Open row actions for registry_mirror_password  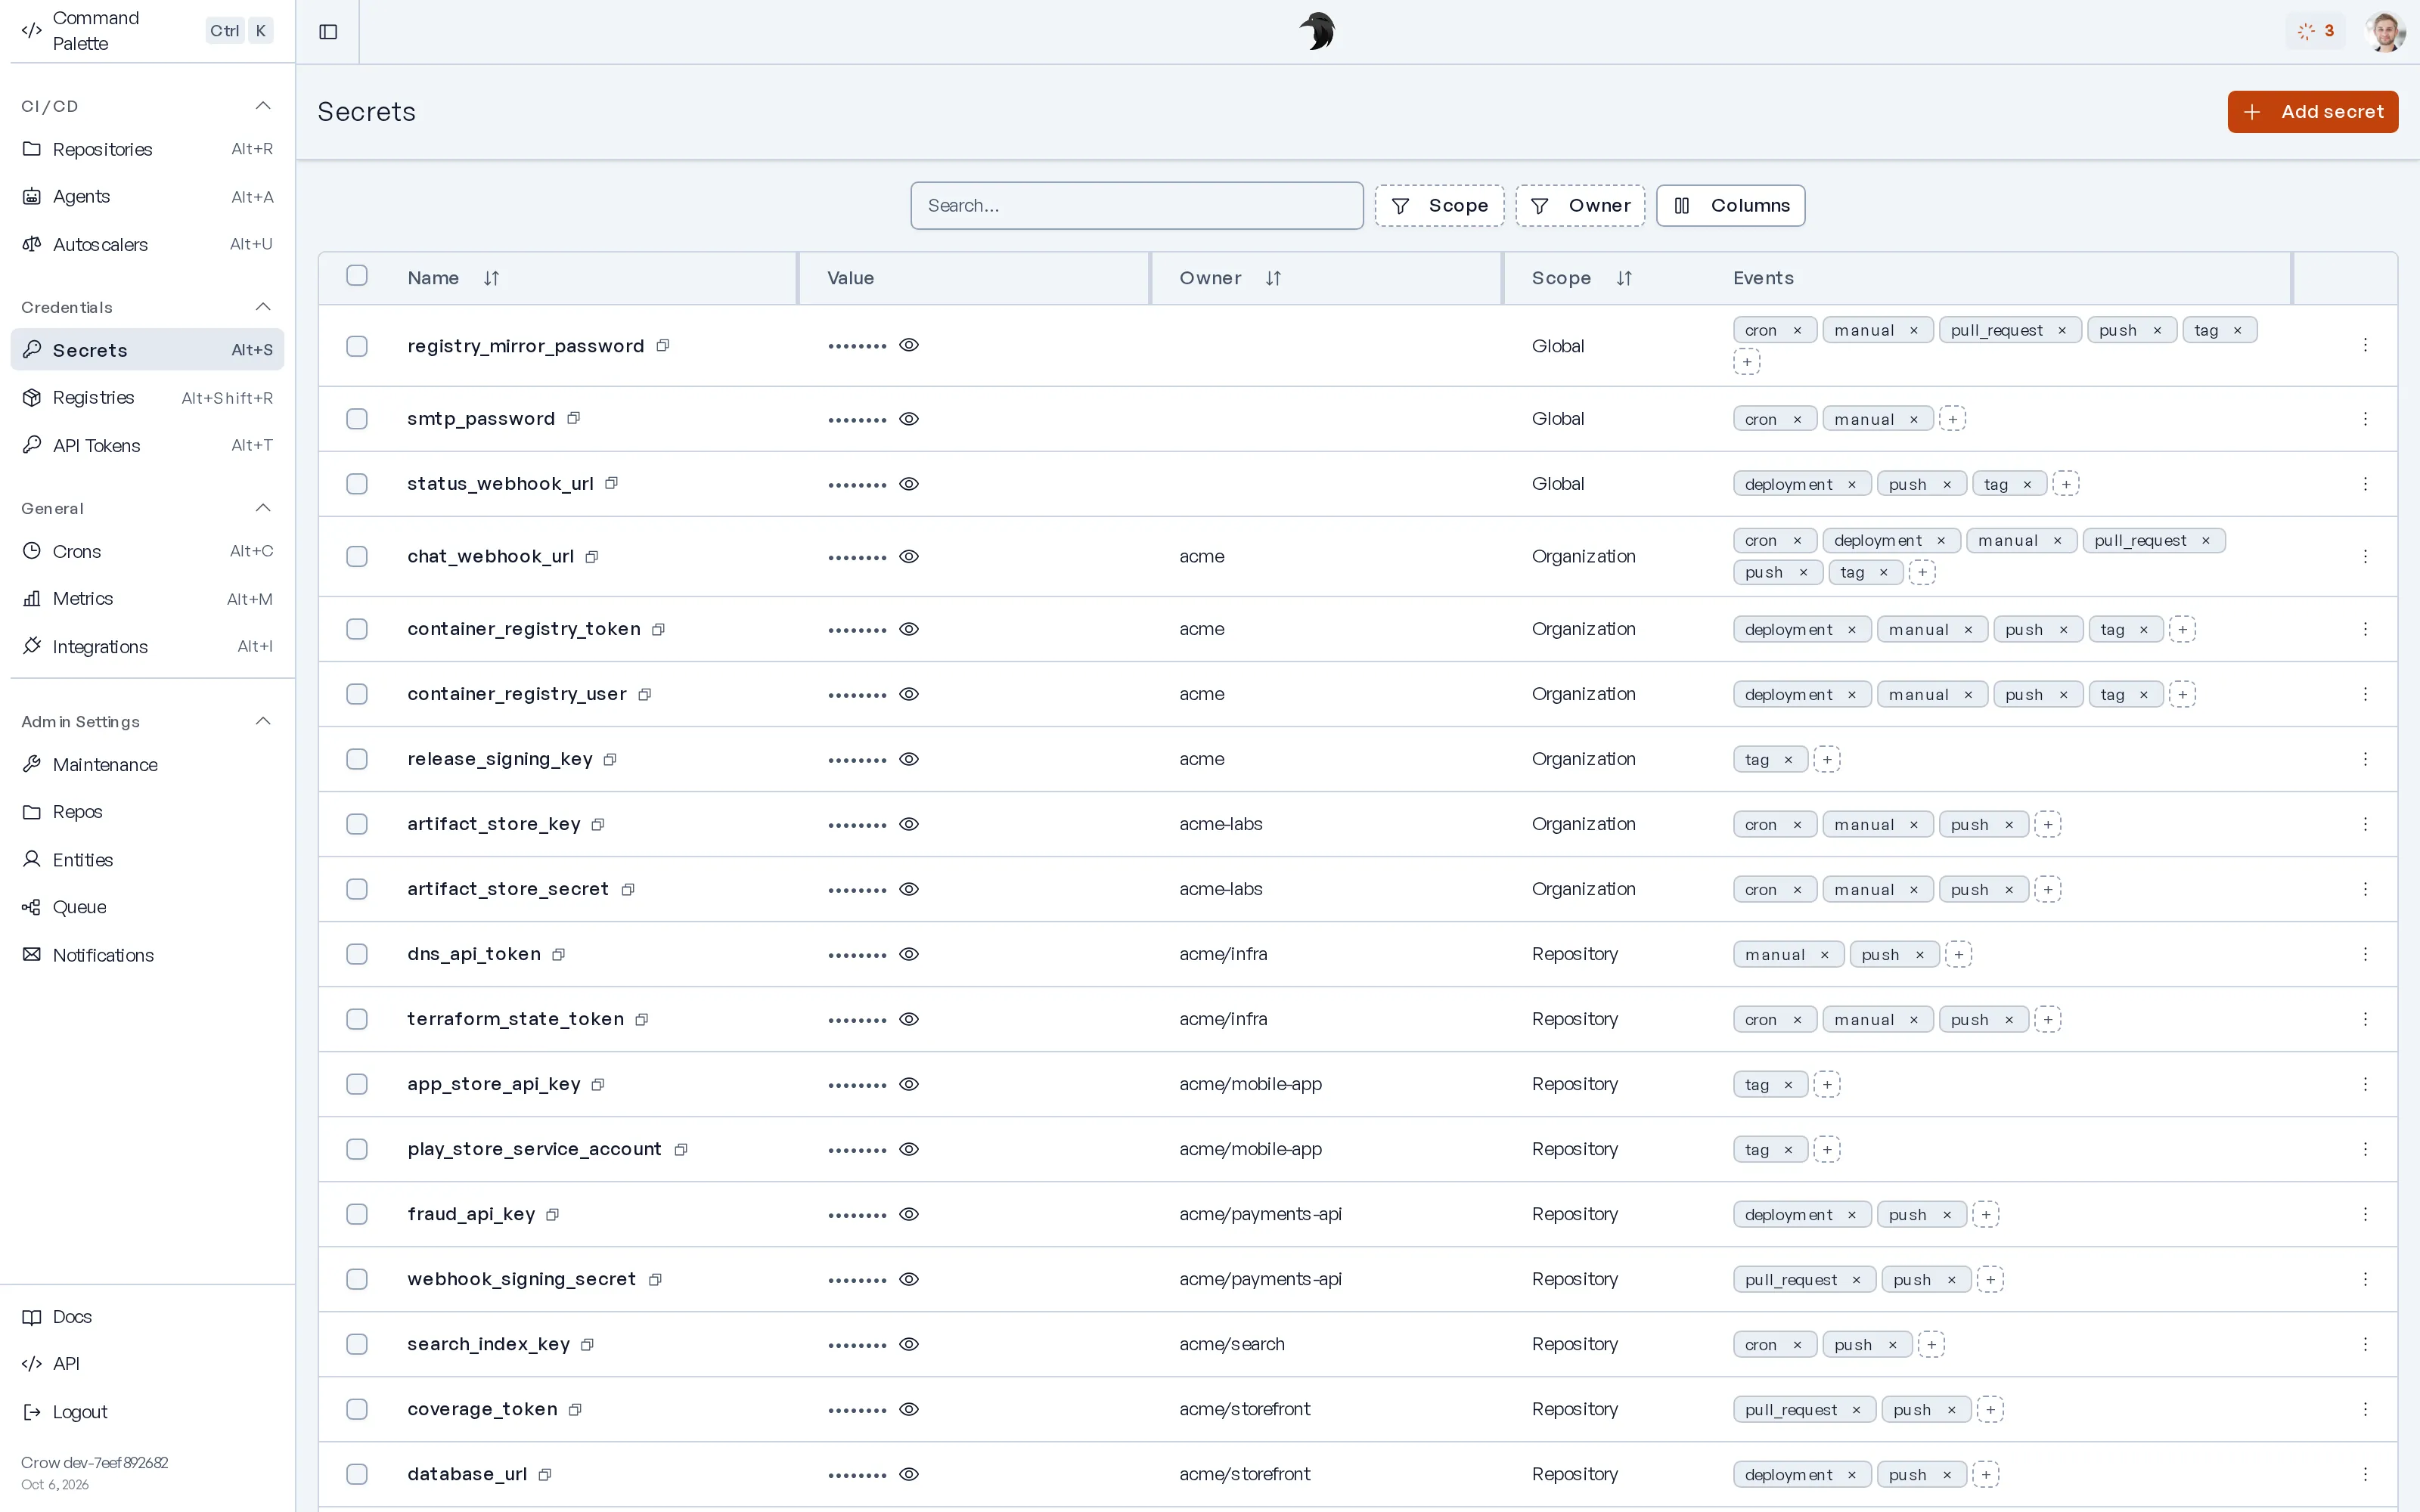click(2365, 345)
